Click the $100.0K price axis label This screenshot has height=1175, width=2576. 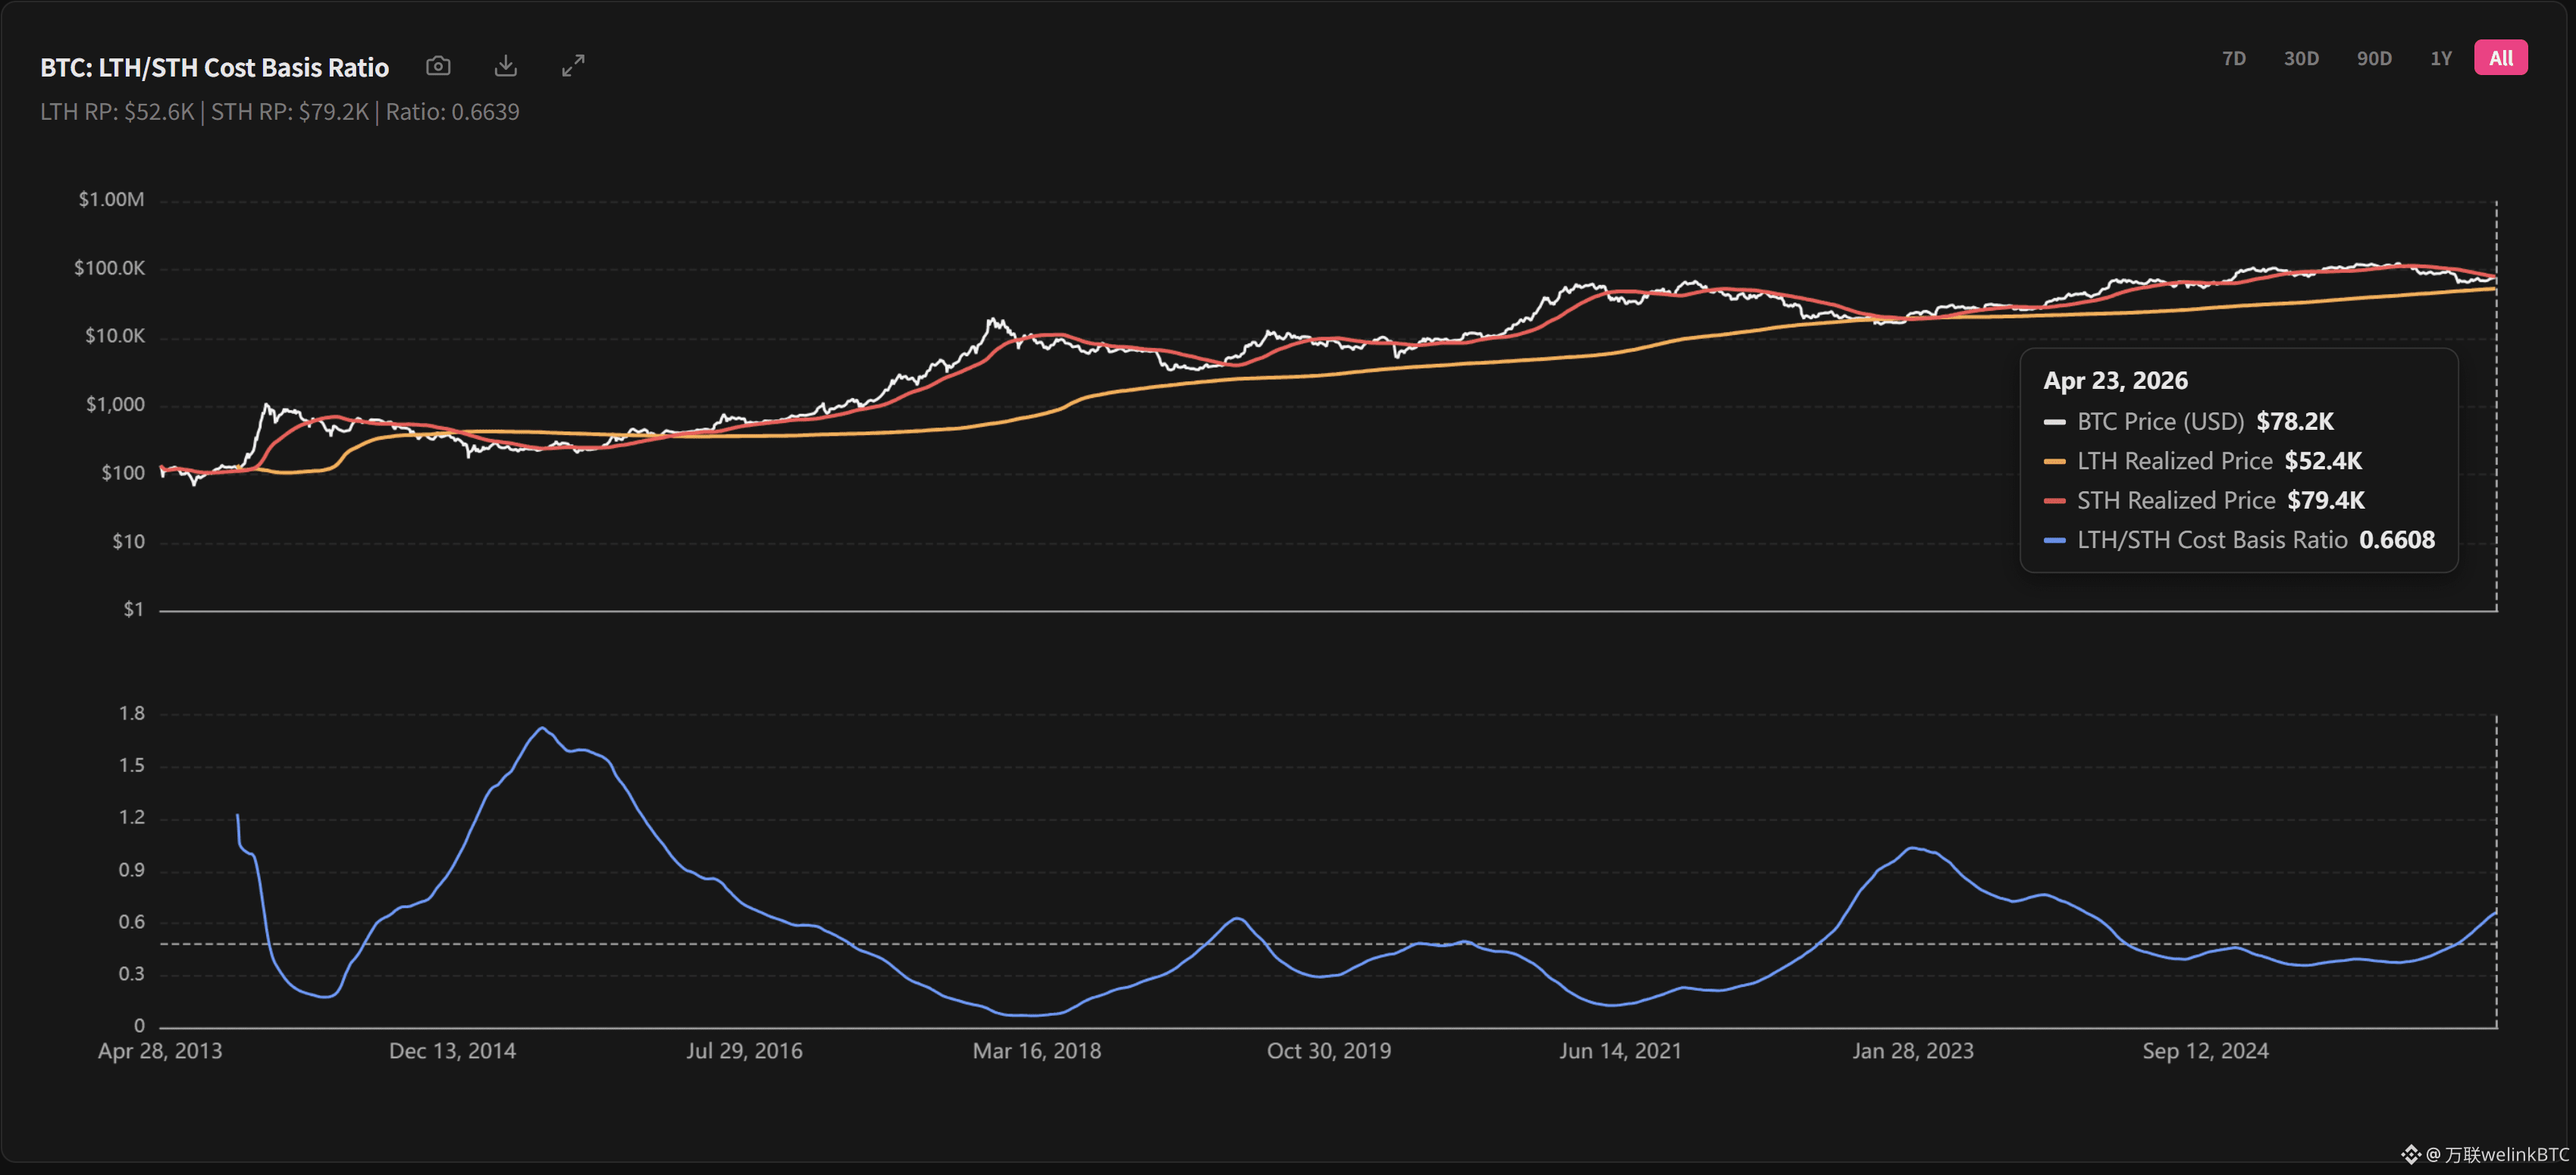tap(109, 268)
